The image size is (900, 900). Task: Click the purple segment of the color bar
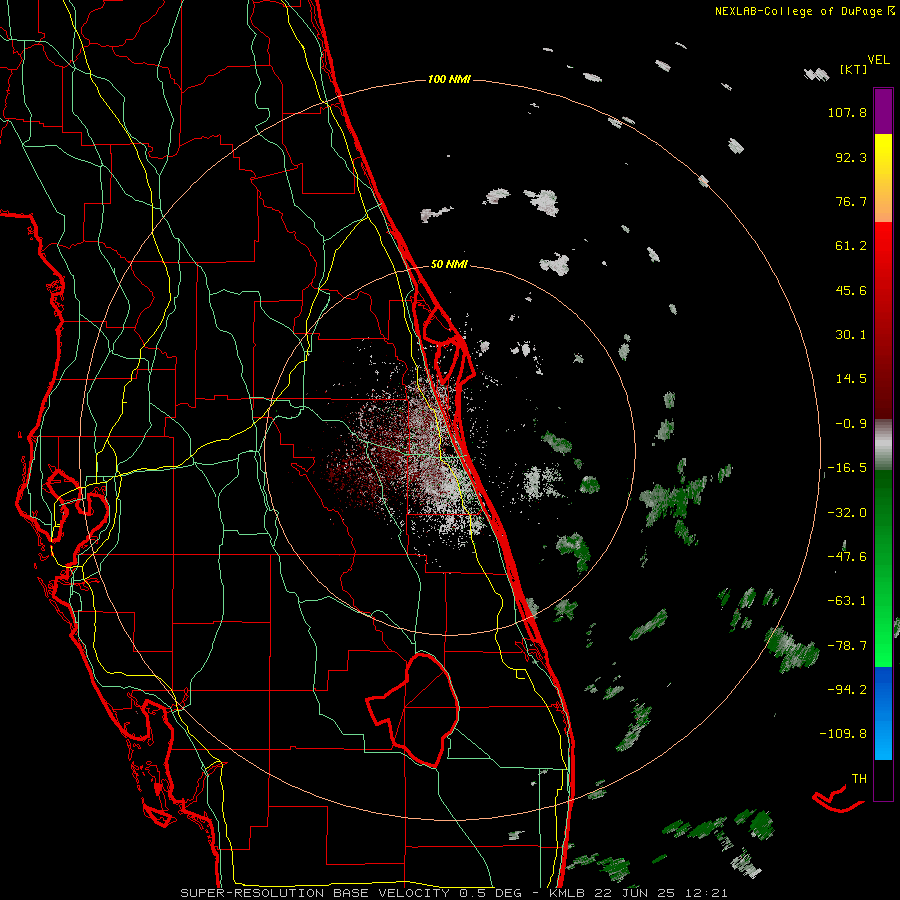tap(883, 111)
